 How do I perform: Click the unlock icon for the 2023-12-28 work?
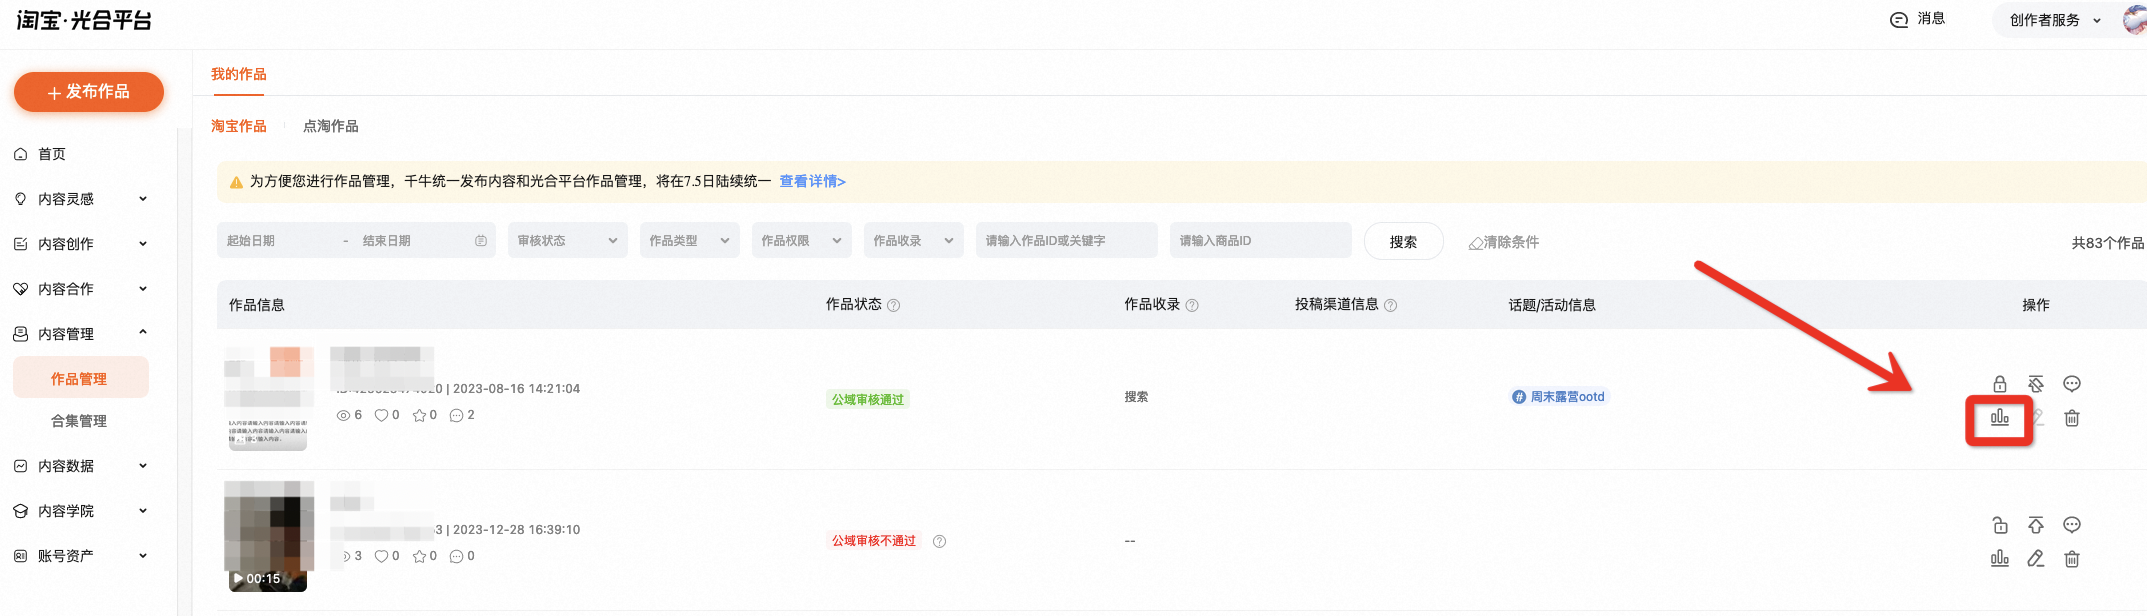[x=1999, y=525]
